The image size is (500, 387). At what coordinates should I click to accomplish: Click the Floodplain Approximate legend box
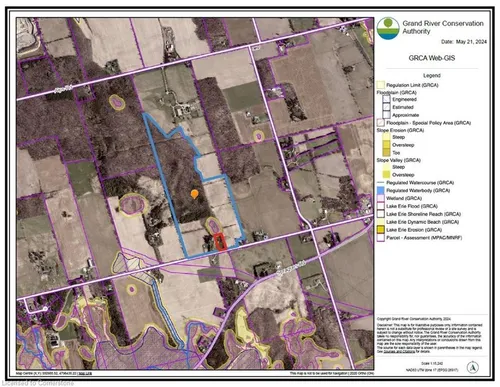387,115
